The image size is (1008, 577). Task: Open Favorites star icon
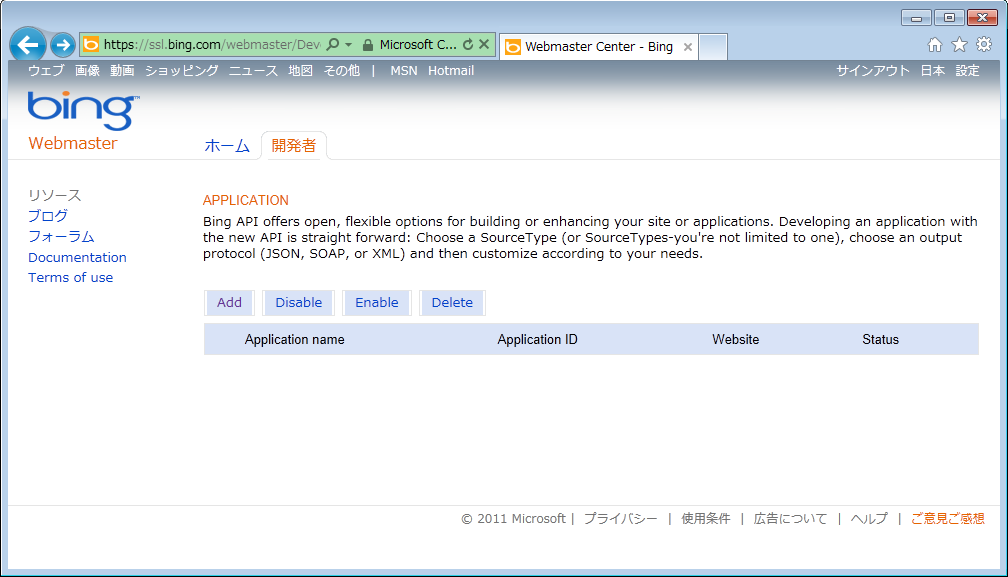959,44
